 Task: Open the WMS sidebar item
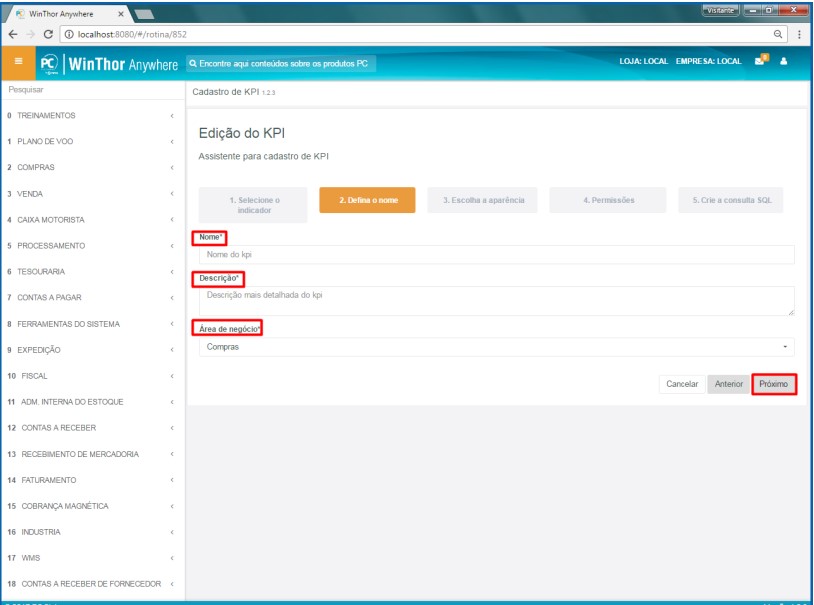(x=91, y=558)
